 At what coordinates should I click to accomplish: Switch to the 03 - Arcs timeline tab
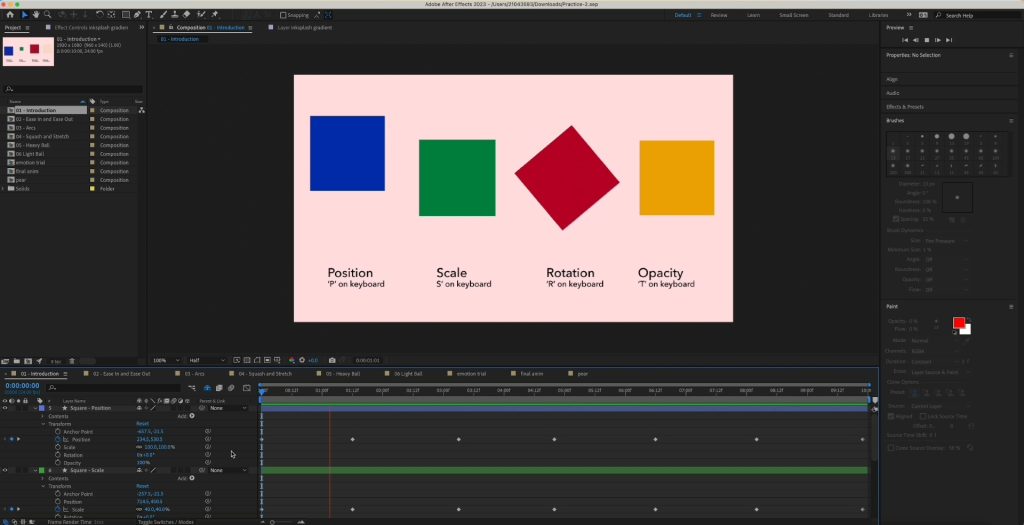click(193, 373)
